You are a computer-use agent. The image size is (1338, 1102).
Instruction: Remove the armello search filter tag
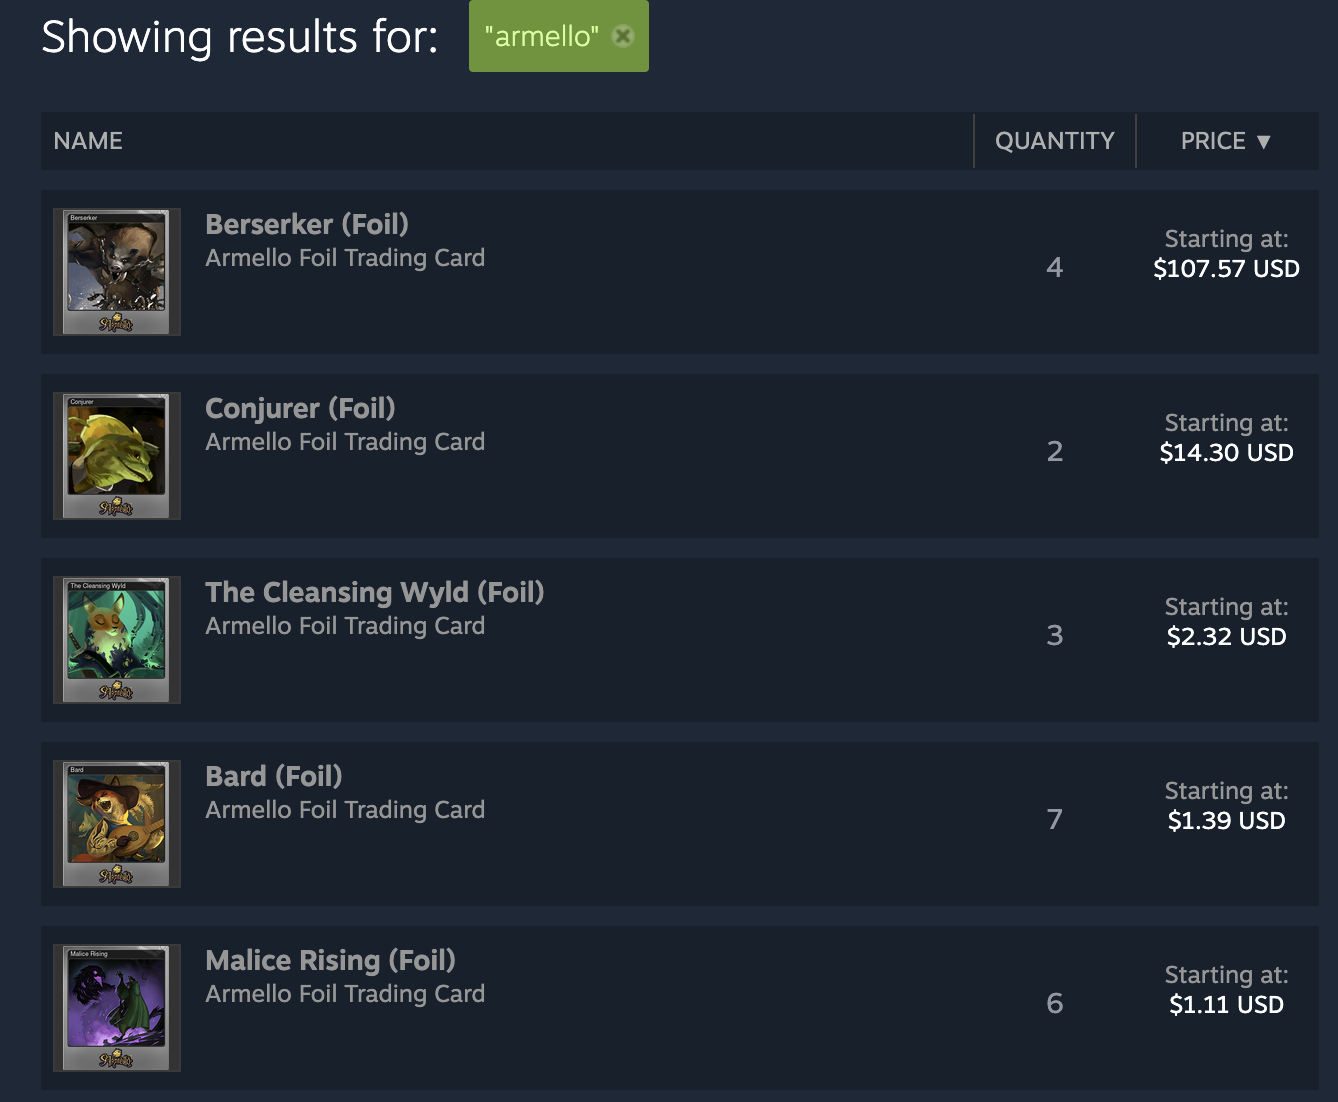pyautogui.click(x=624, y=34)
